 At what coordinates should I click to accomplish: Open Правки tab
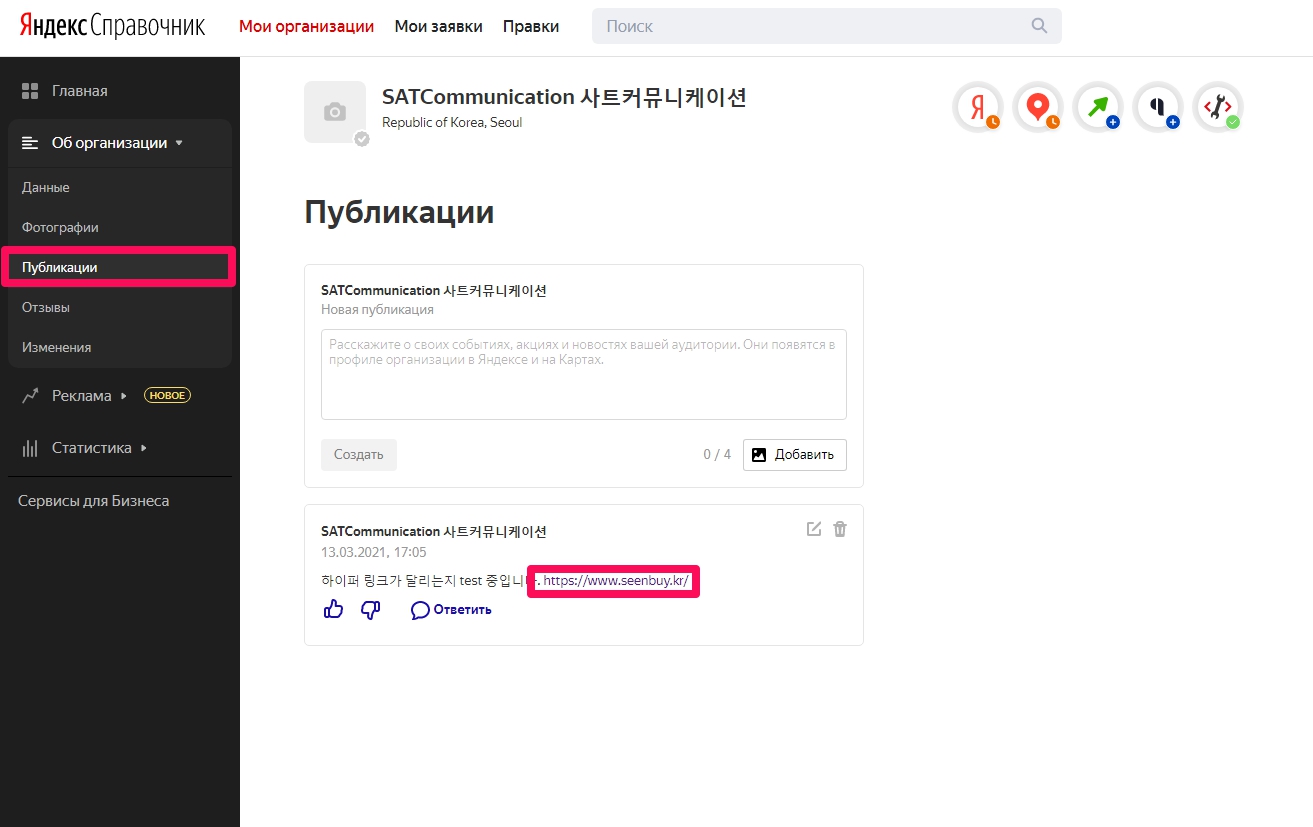pos(531,26)
